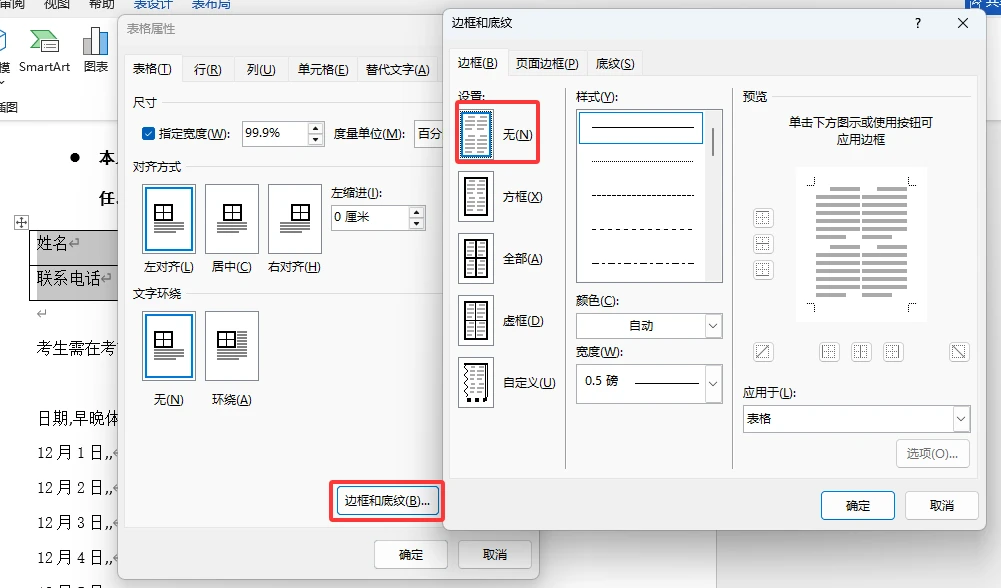
Task: Click the 边框和底纹 button
Action: click(x=386, y=501)
